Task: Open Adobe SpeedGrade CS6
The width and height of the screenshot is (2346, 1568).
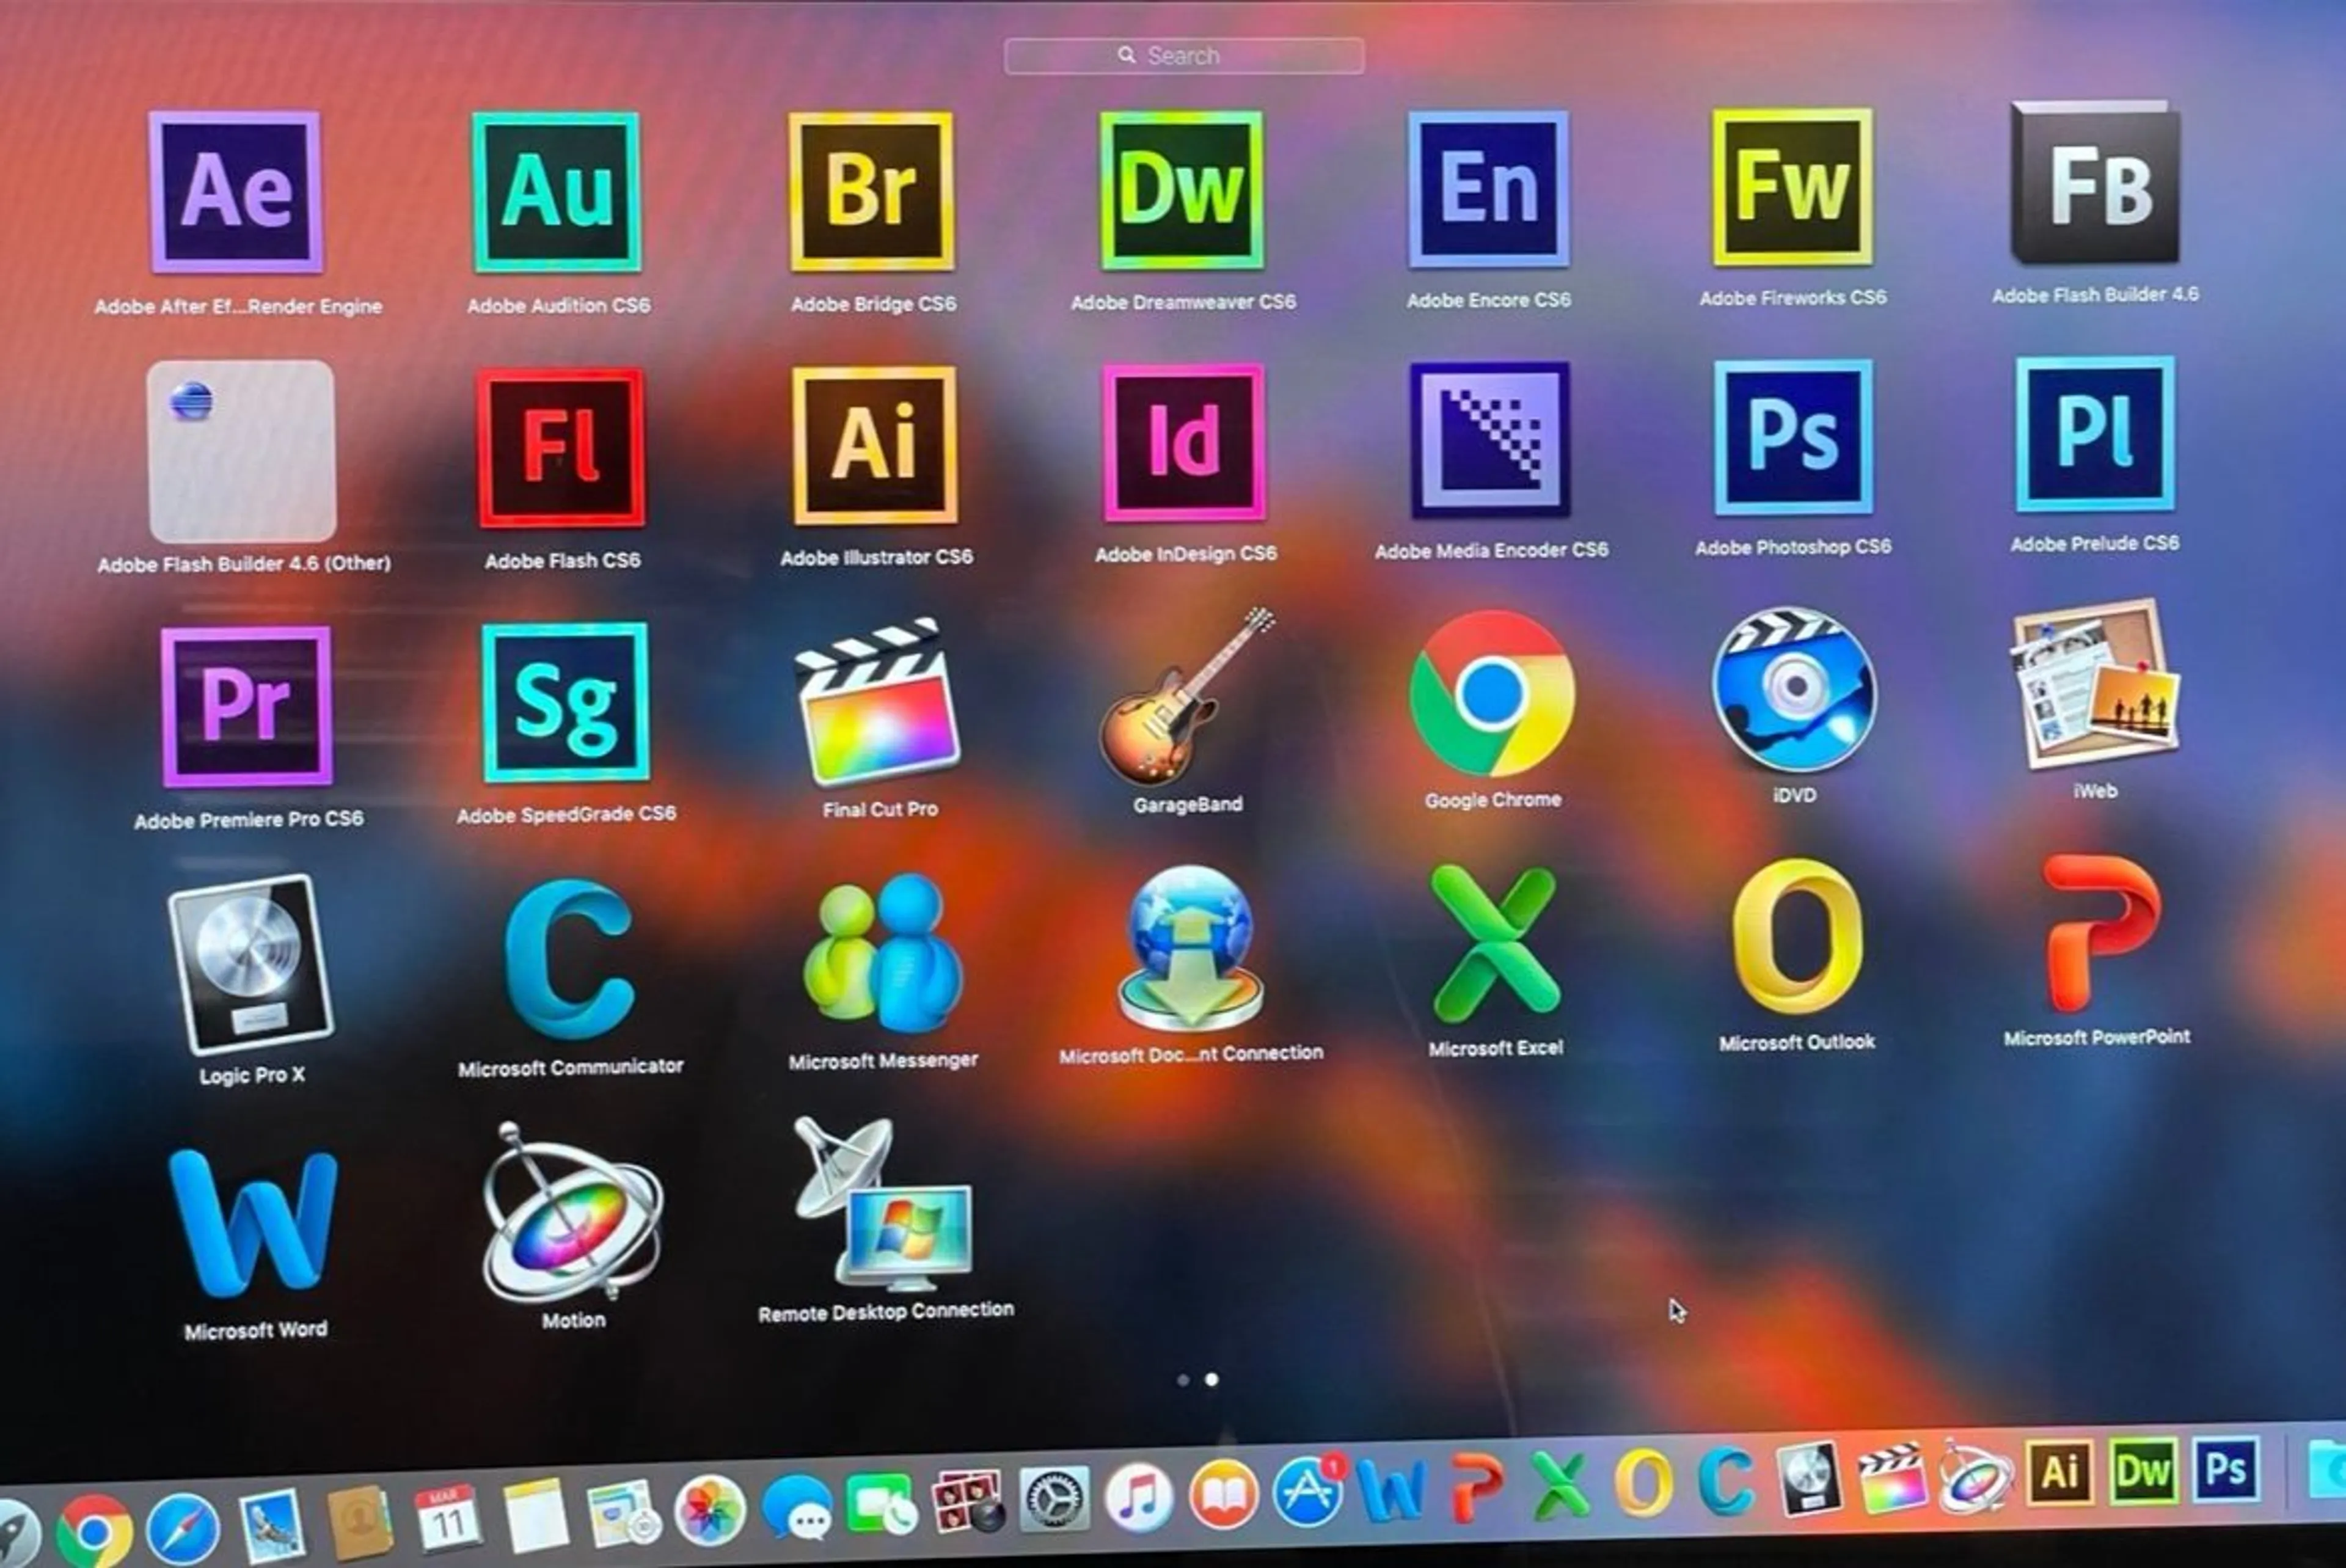Action: tap(565, 702)
